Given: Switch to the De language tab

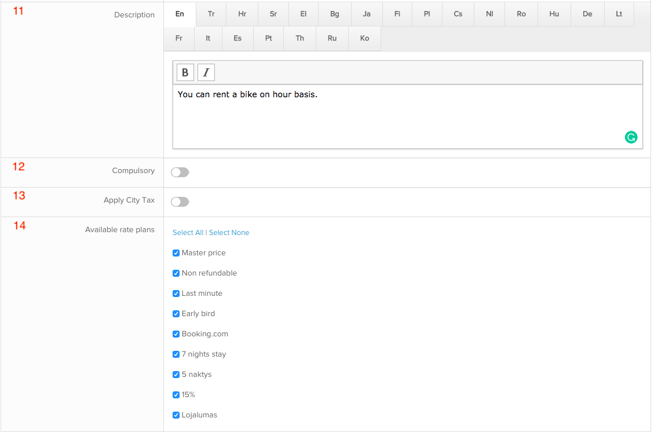Looking at the screenshot, I should [587, 14].
